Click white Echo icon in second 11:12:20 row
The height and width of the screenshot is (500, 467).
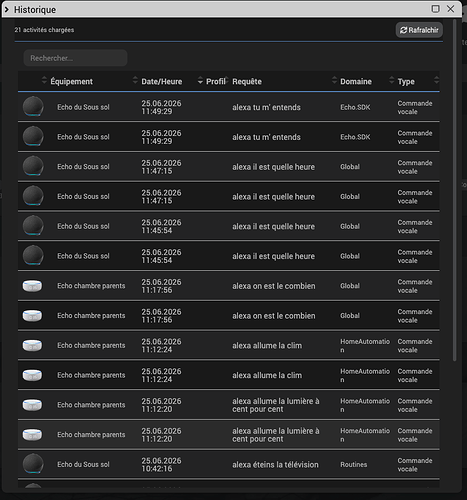click(32, 434)
